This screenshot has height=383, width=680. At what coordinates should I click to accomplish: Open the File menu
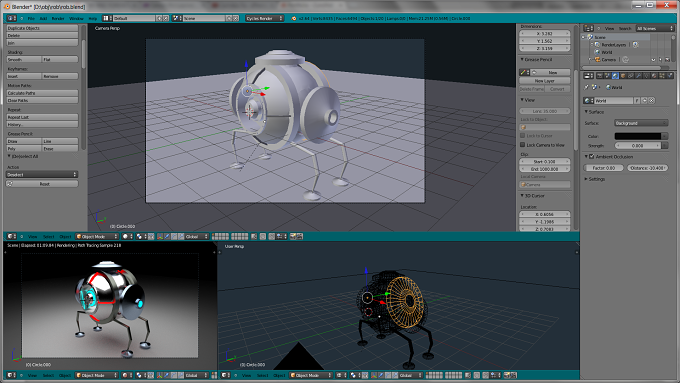[x=31, y=19]
